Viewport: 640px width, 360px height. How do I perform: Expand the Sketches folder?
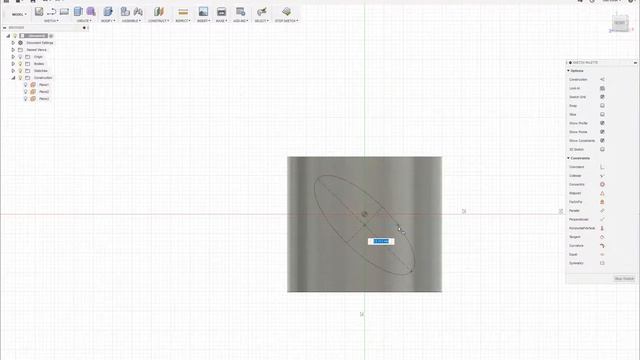click(13, 71)
